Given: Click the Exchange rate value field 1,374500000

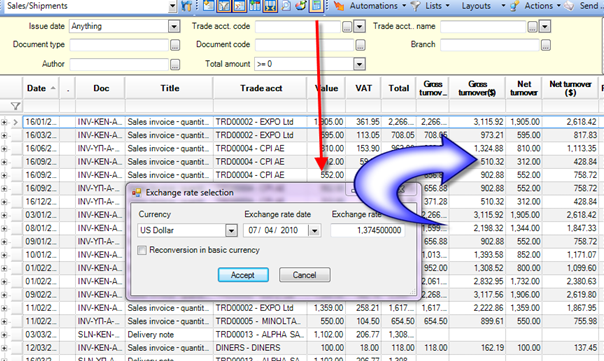Looking at the screenshot, I should (x=367, y=230).
